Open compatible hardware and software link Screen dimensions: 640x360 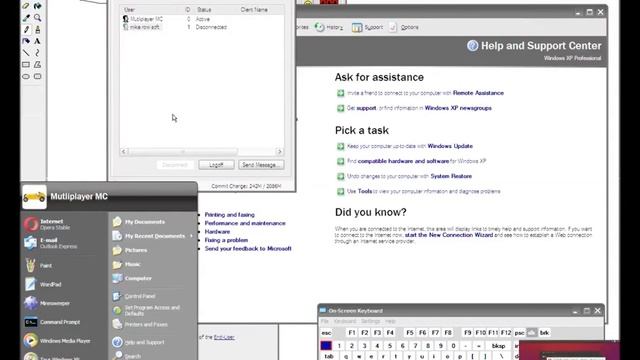pos(403,161)
